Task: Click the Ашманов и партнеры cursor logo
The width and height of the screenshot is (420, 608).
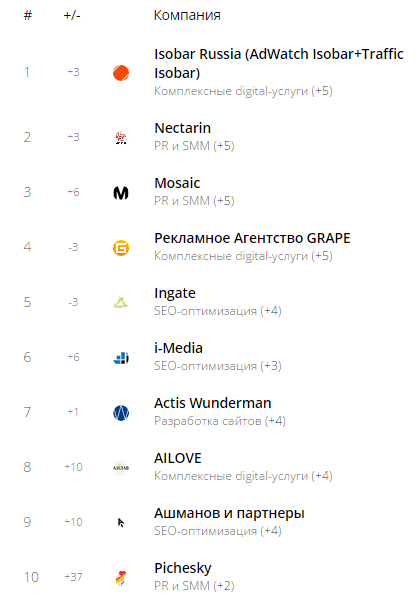Action: 121,523
